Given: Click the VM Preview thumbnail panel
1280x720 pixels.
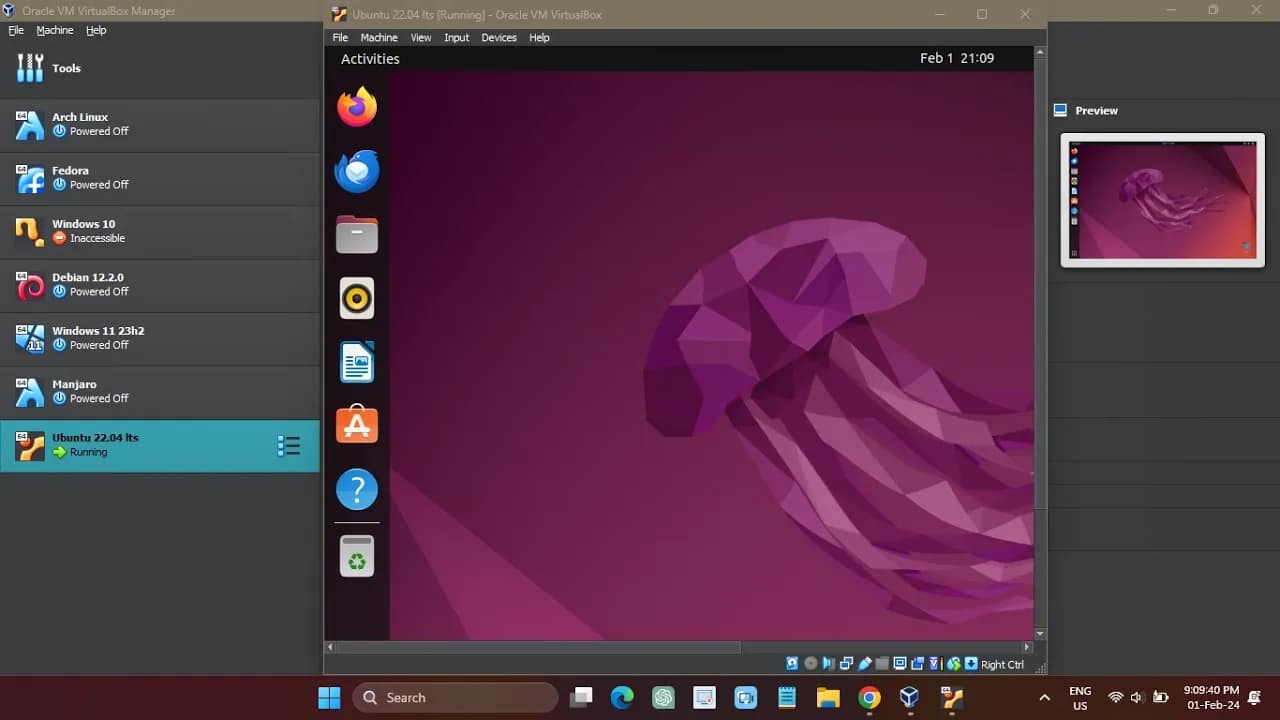Looking at the screenshot, I should point(1160,200).
